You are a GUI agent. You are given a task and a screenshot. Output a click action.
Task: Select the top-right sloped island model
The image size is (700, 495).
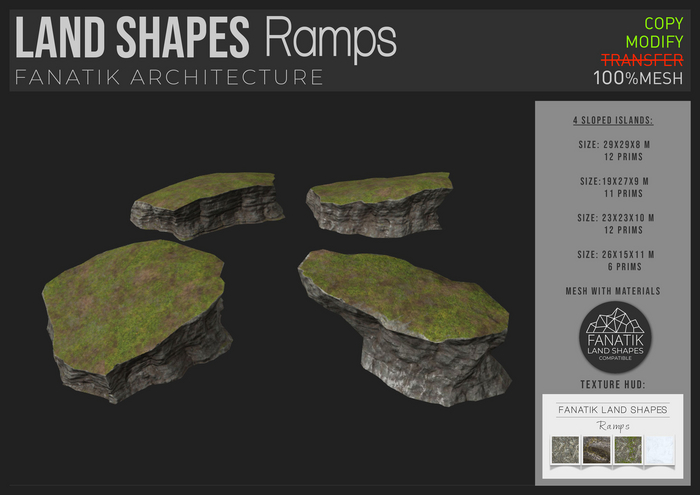[x=379, y=204]
